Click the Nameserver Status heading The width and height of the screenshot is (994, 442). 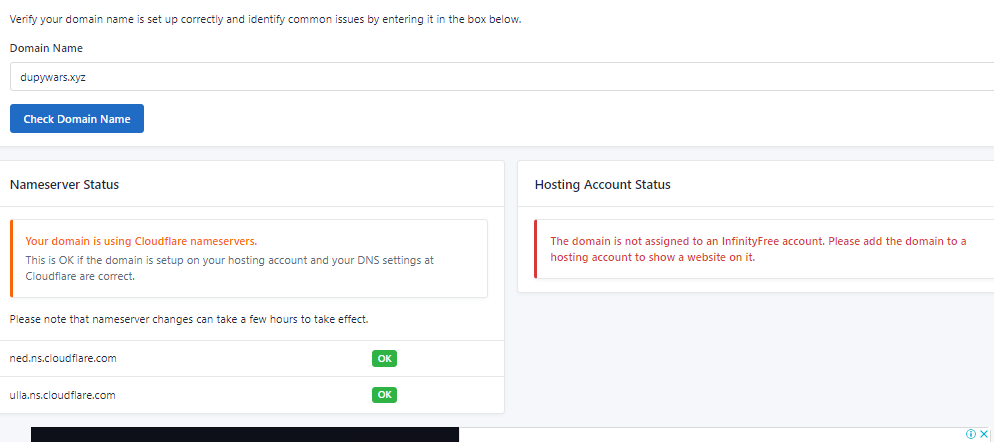point(64,185)
